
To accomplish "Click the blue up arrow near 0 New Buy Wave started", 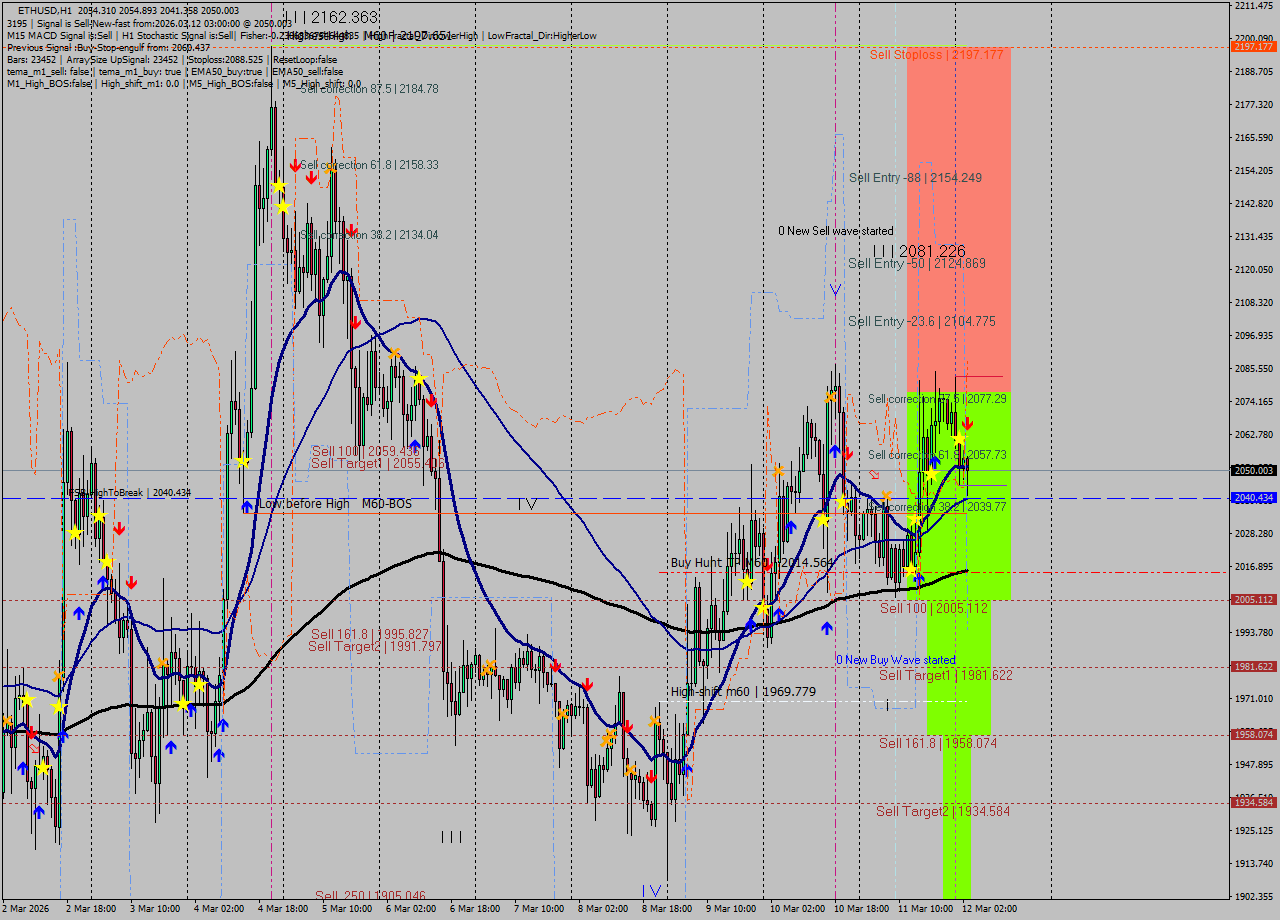I will (827, 628).
